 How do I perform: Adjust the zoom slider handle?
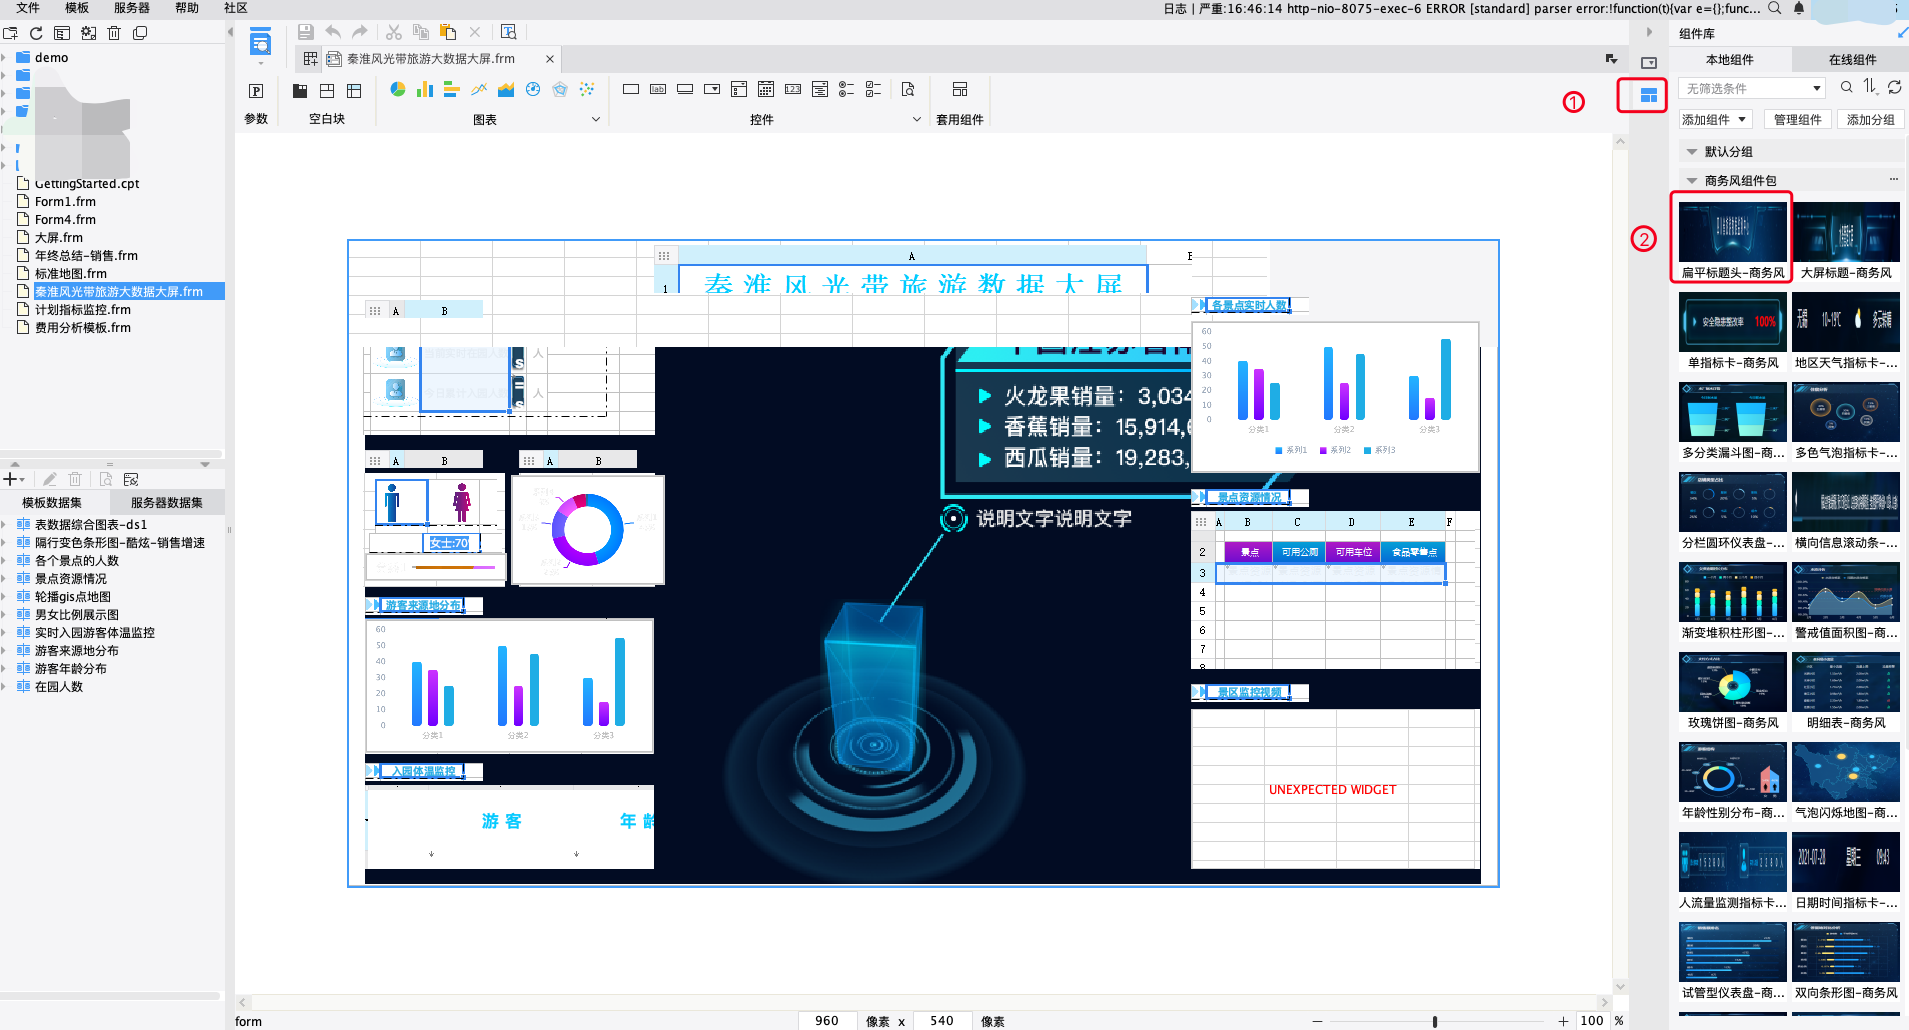click(1435, 1021)
